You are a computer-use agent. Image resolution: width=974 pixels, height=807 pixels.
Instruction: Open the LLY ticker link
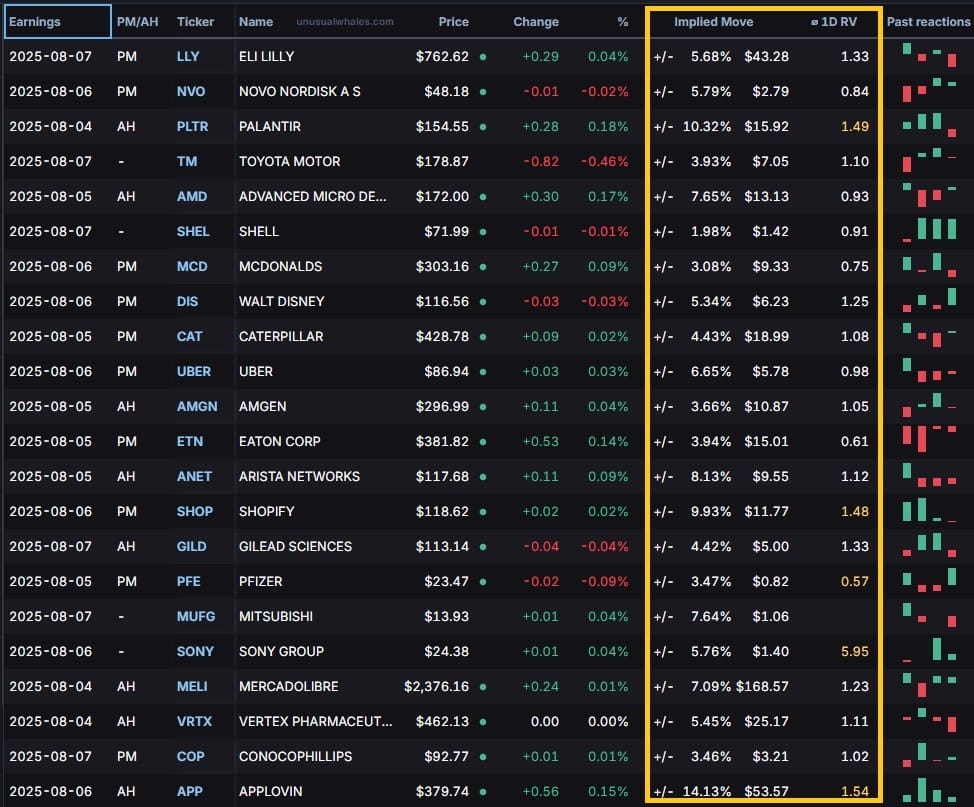pyautogui.click(x=188, y=57)
